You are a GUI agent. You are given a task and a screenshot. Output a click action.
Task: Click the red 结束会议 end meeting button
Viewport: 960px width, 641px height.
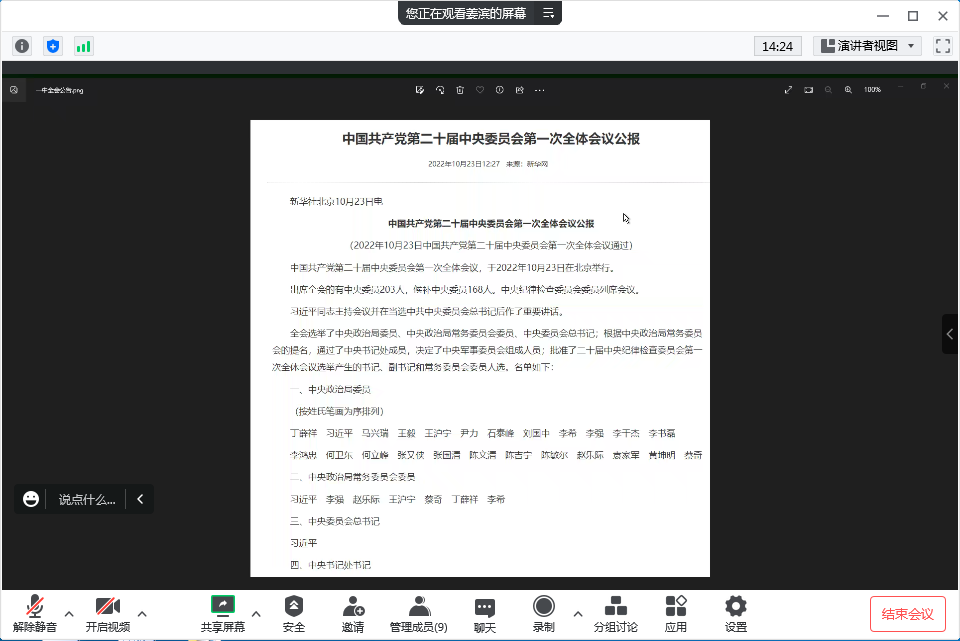(x=907, y=614)
